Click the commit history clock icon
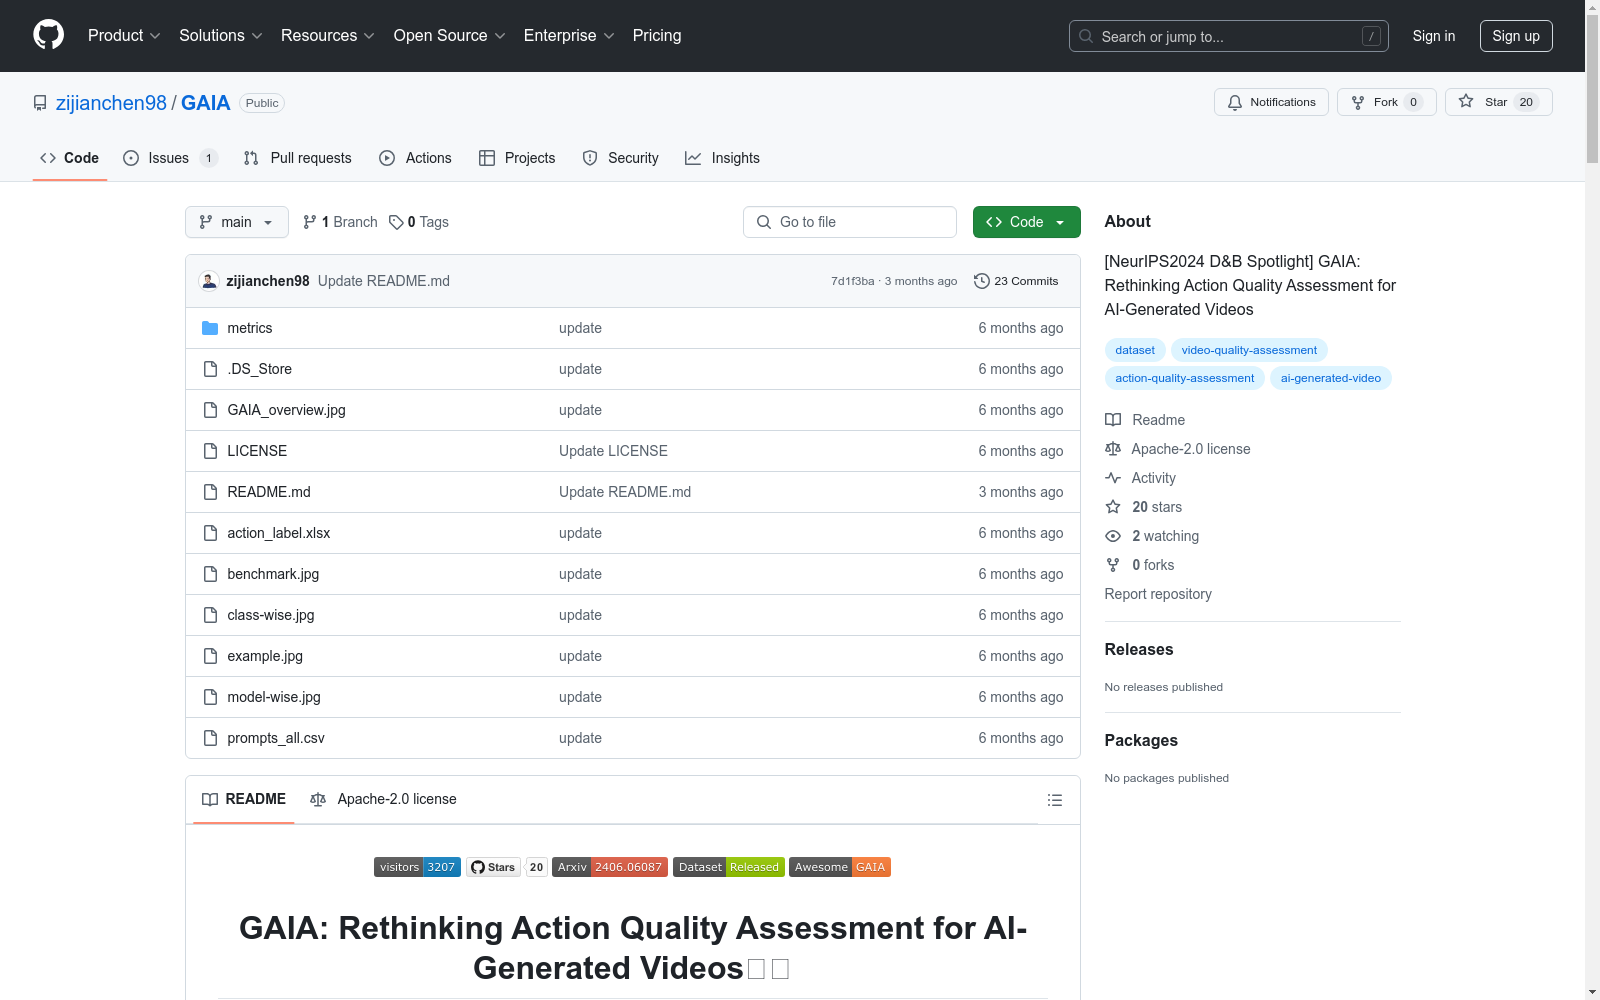 (982, 281)
